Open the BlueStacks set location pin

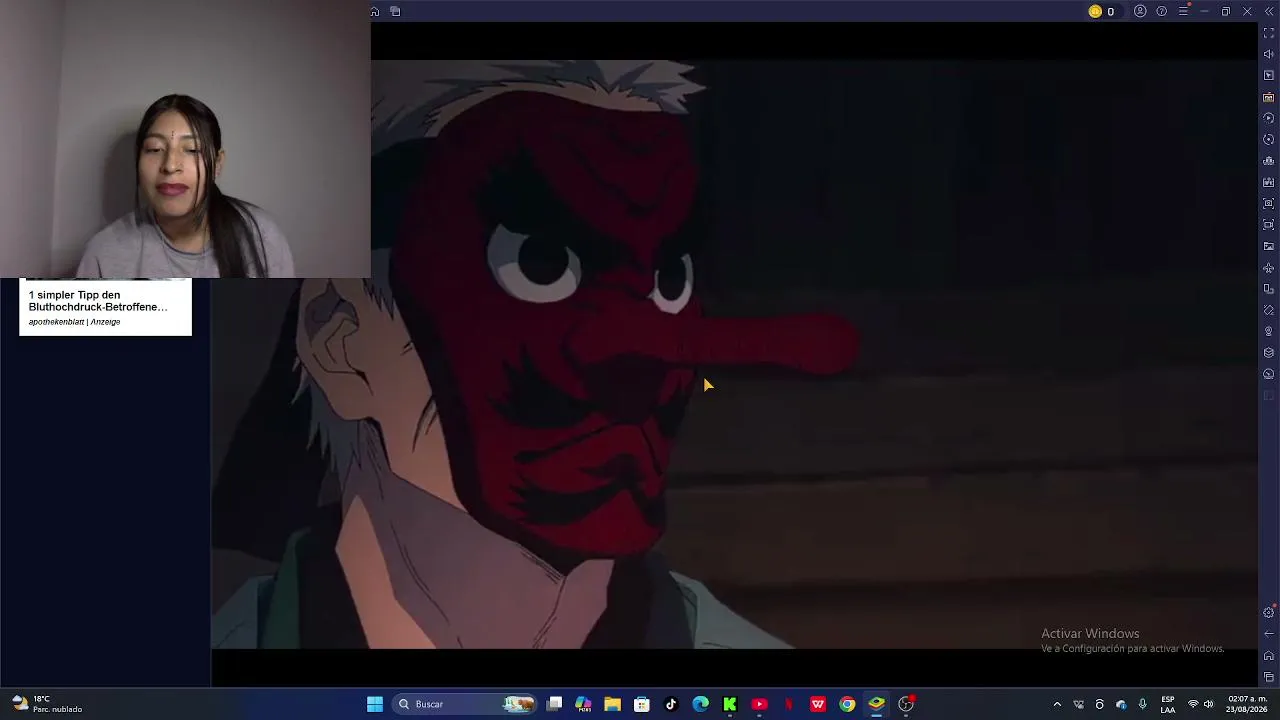(x=1269, y=331)
